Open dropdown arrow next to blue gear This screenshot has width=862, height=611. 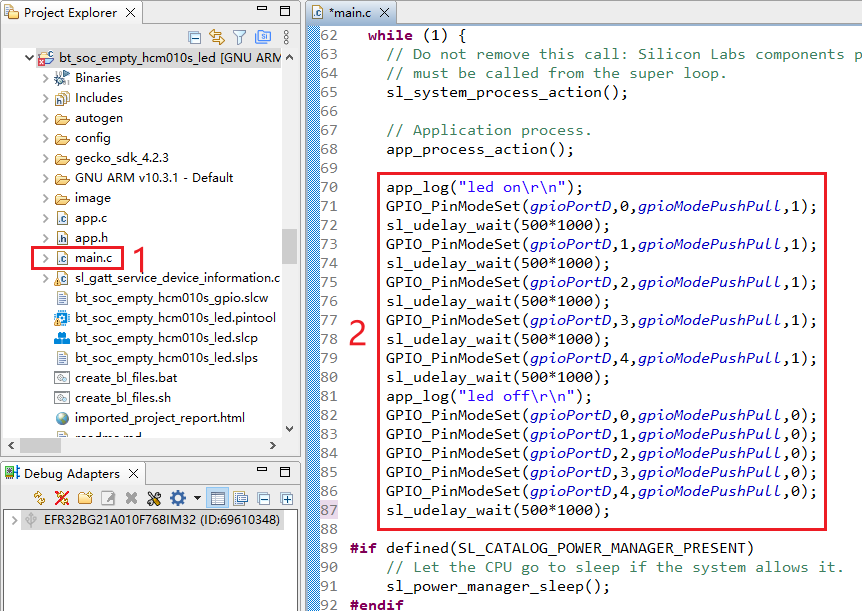(197, 498)
